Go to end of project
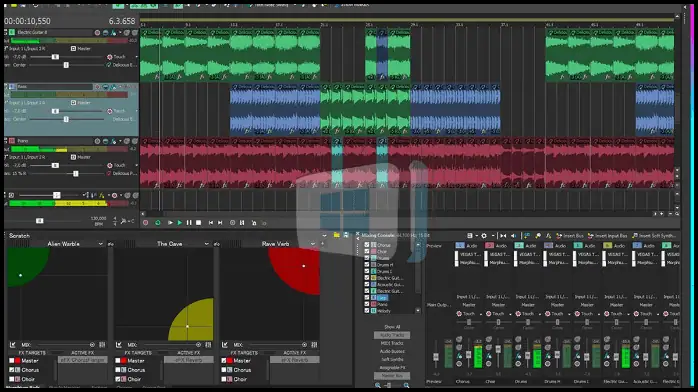Image resolution: width=698 pixels, height=392 pixels. [220, 223]
